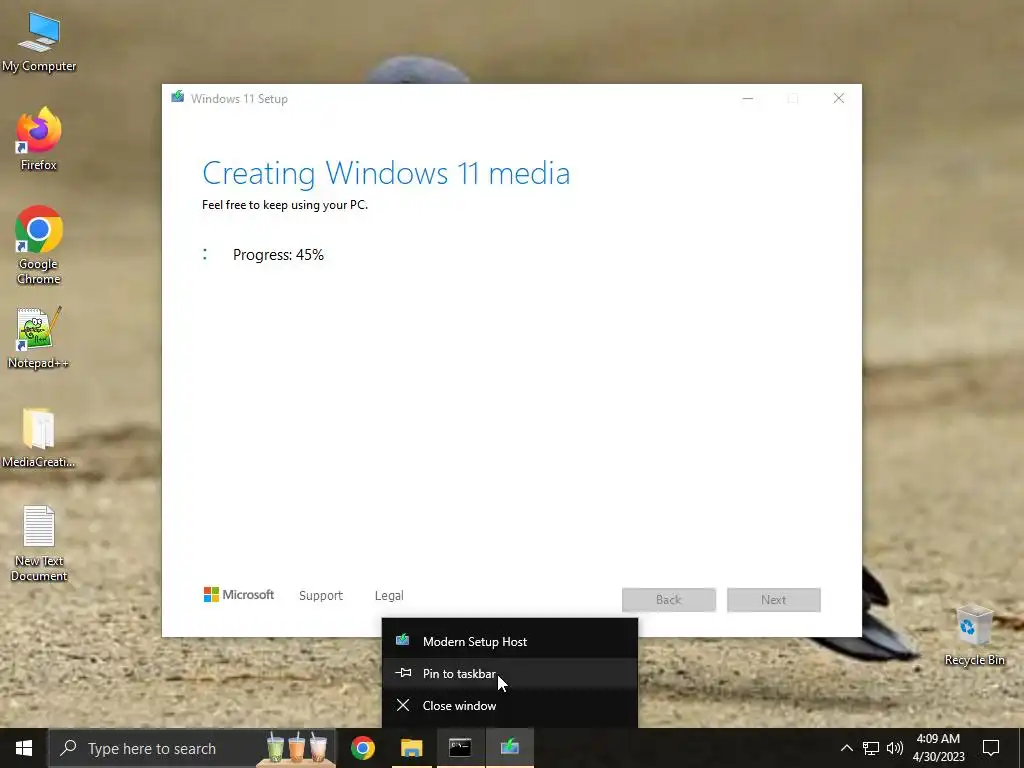The image size is (1024, 768).
Task: Click the Progress: 45% status text
Action: pyautogui.click(x=278, y=255)
